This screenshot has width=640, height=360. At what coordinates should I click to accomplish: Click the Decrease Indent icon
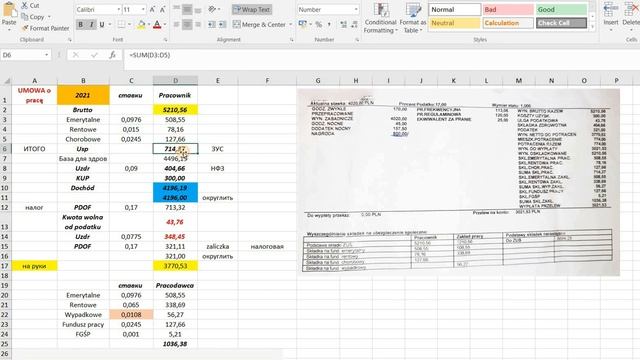[x=212, y=24]
